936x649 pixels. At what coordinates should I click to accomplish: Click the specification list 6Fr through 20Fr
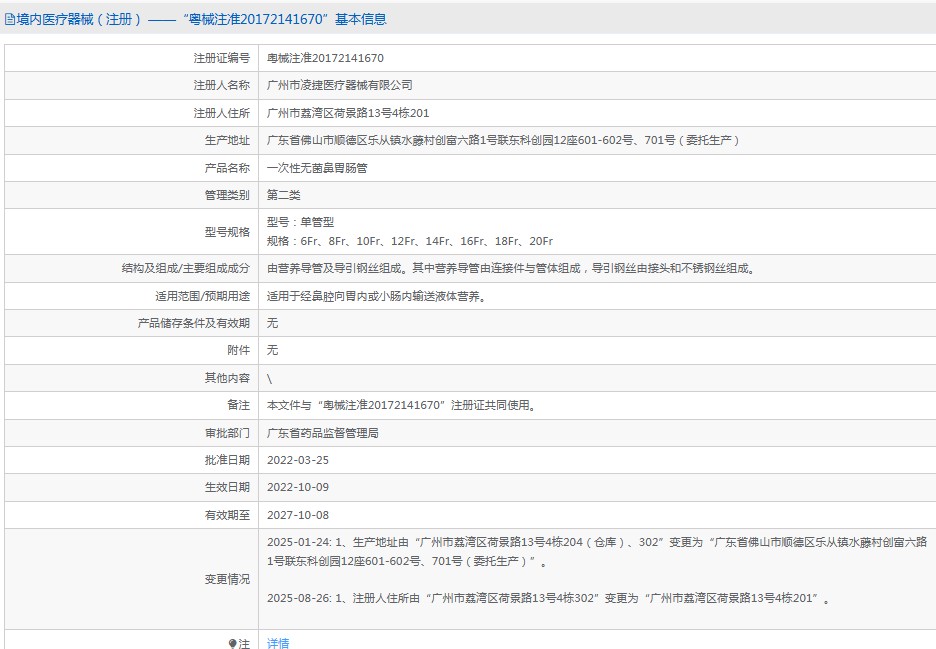409,241
